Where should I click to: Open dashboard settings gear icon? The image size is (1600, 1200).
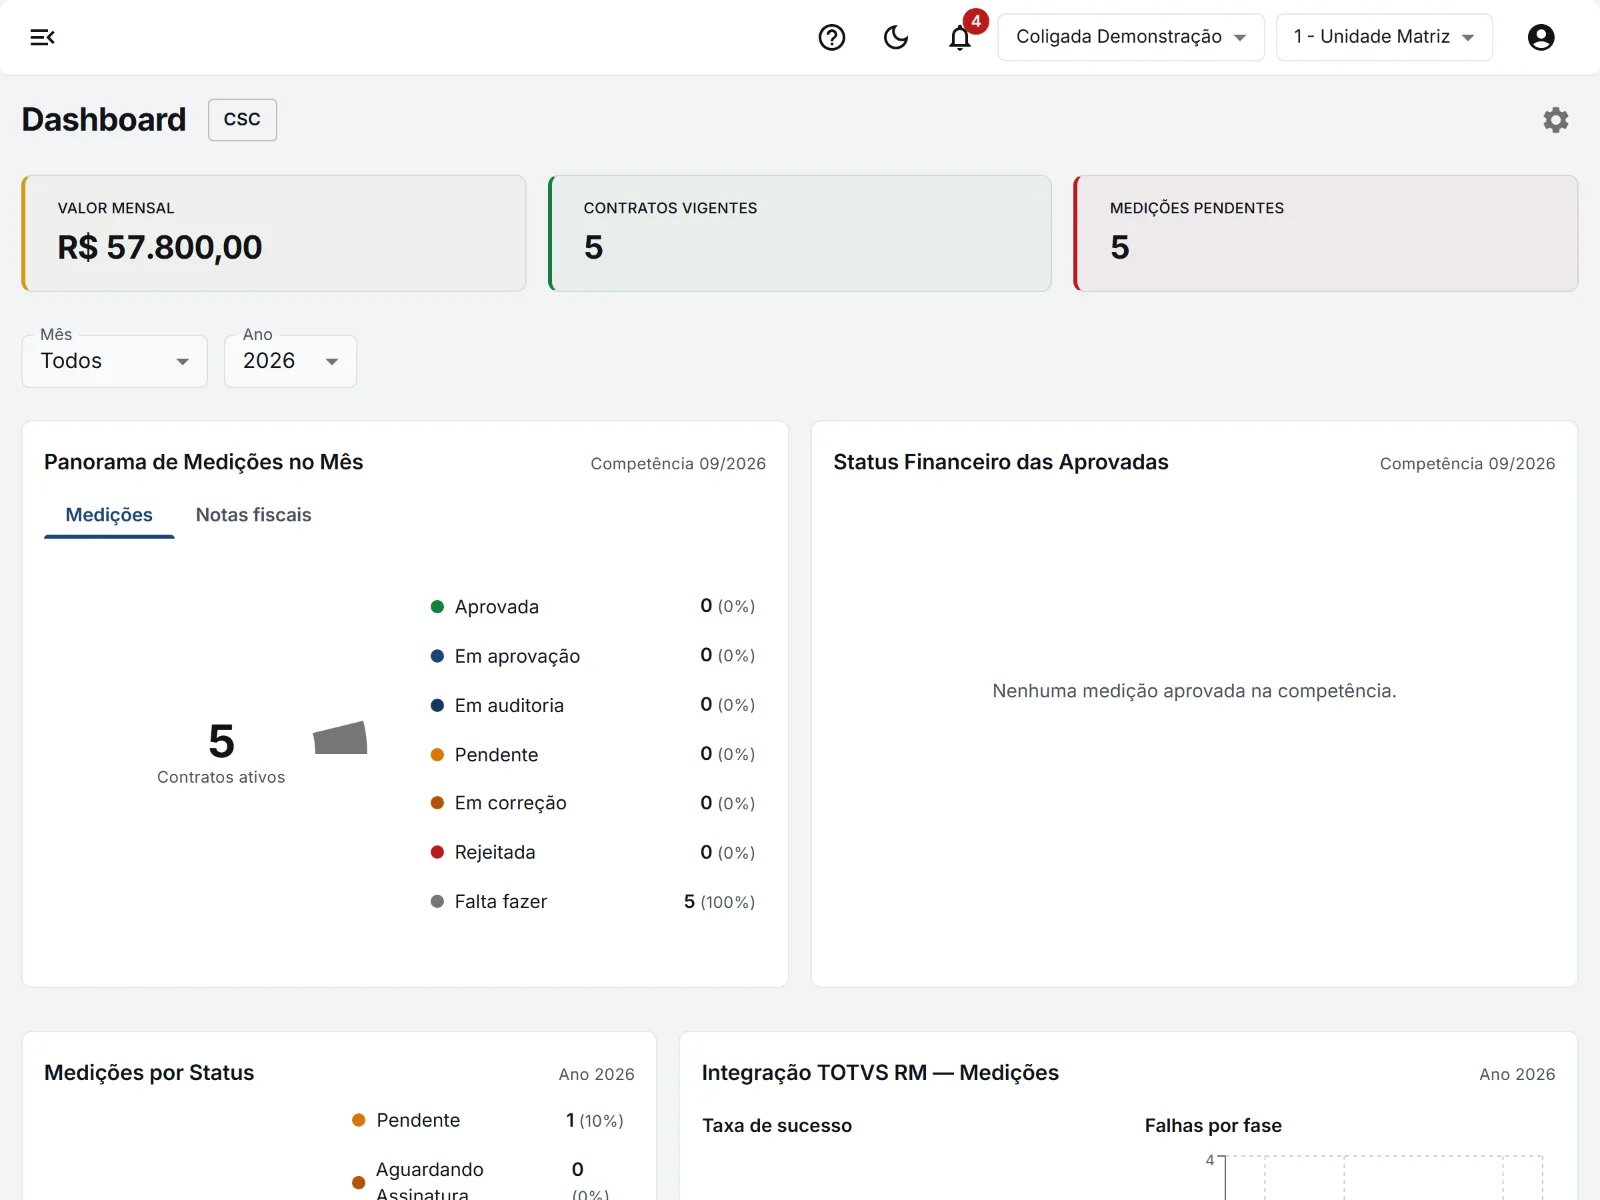(1556, 120)
